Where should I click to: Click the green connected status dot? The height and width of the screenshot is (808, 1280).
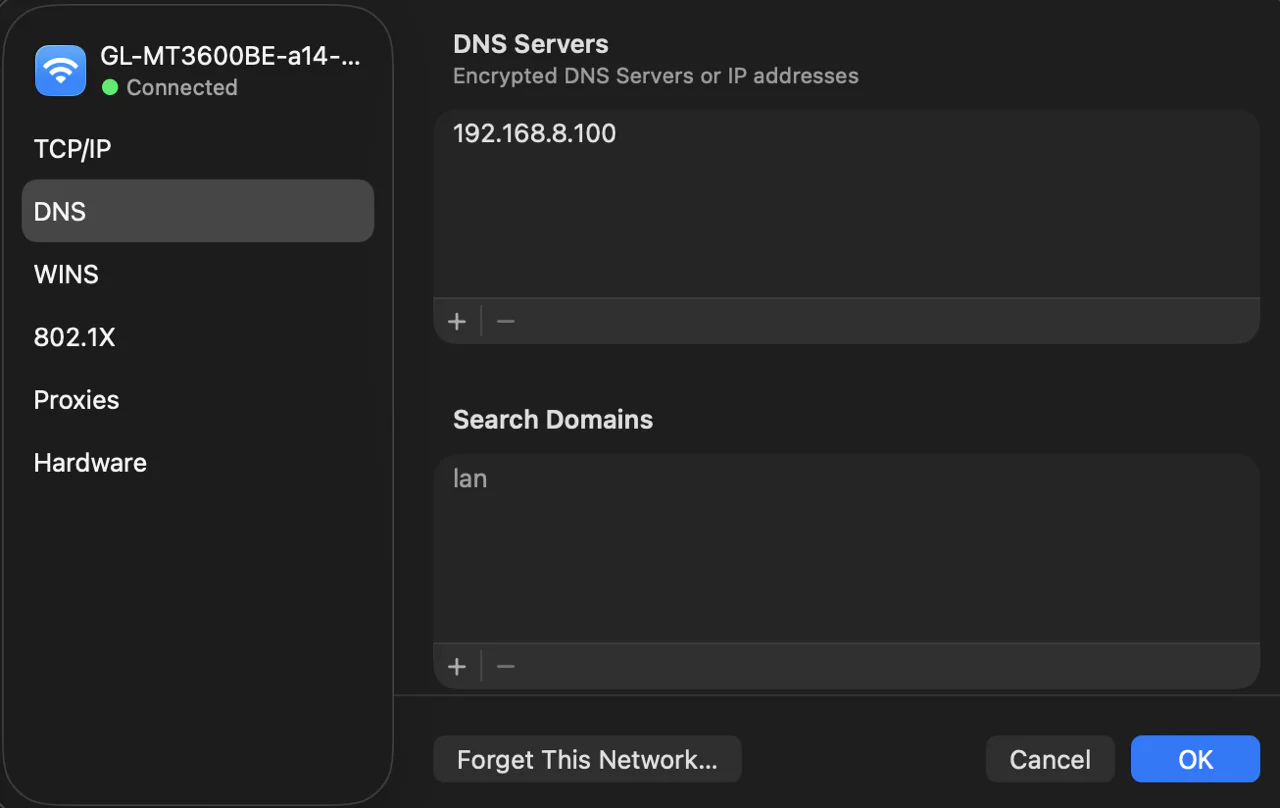pos(110,87)
